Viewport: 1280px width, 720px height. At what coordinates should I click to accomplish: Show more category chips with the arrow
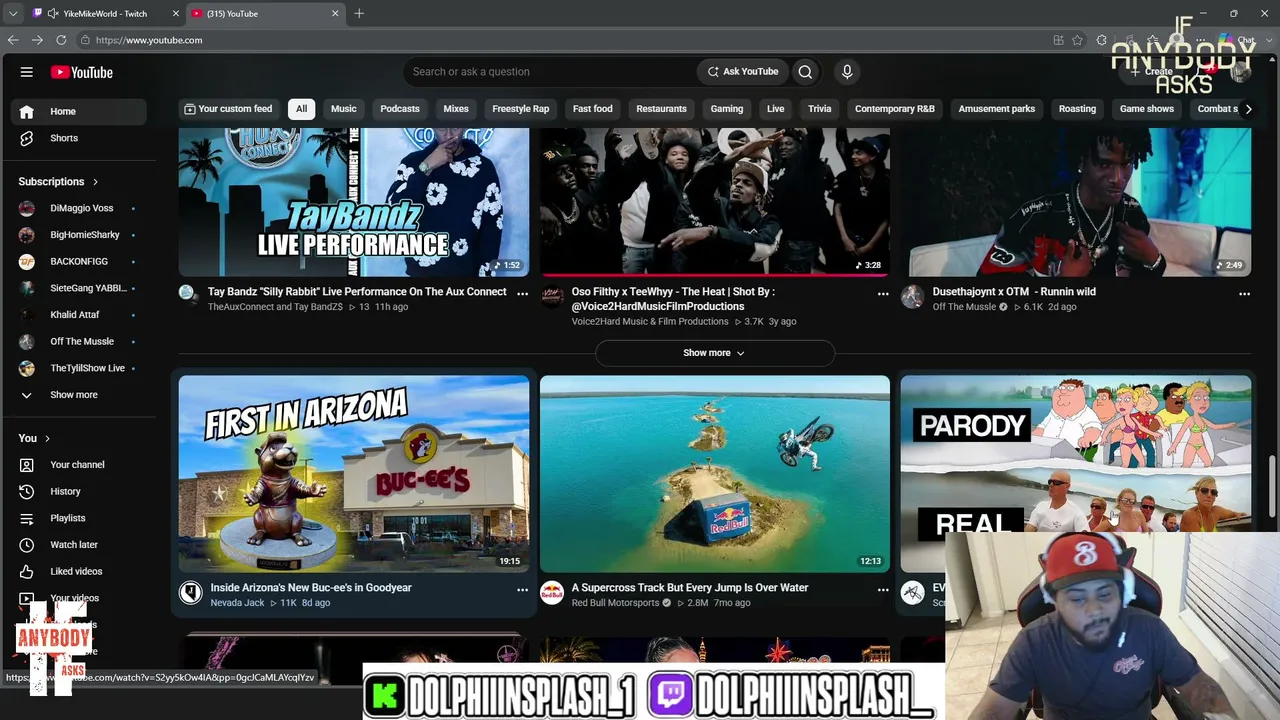[1247, 109]
